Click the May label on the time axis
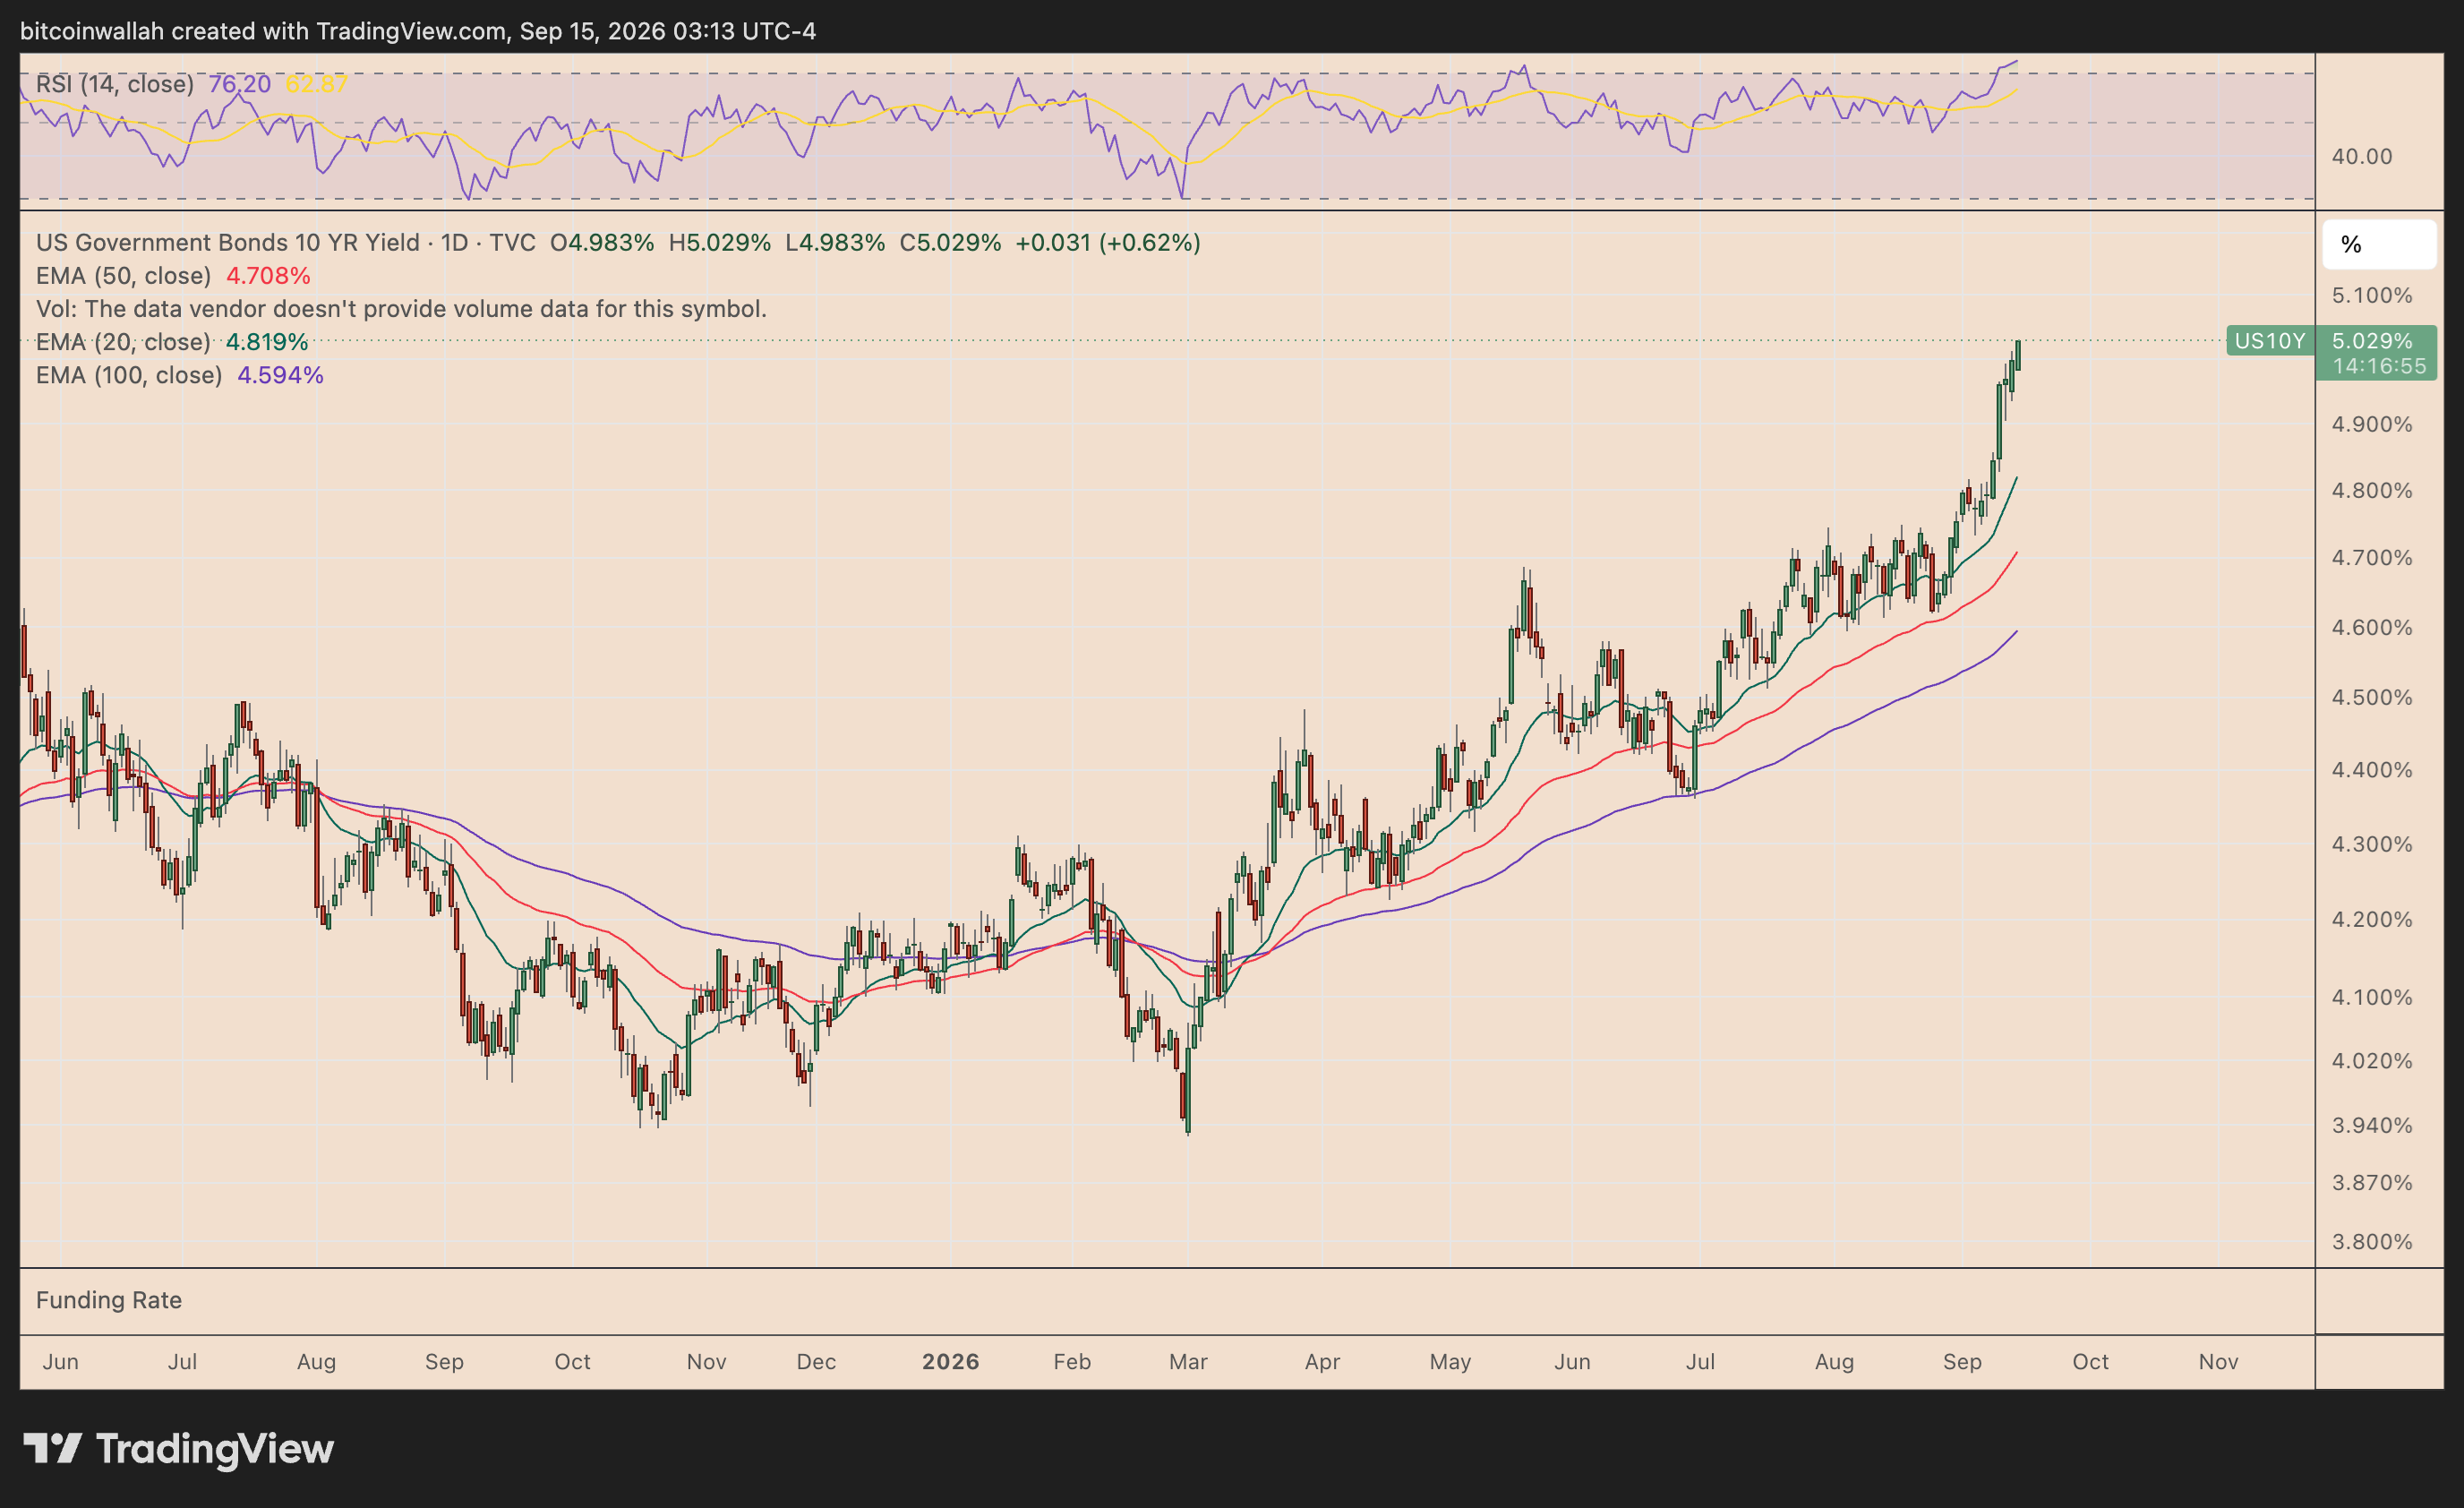Image resolution: width=2464 pixels, height=1508 pixels. pos(1450,1361)
